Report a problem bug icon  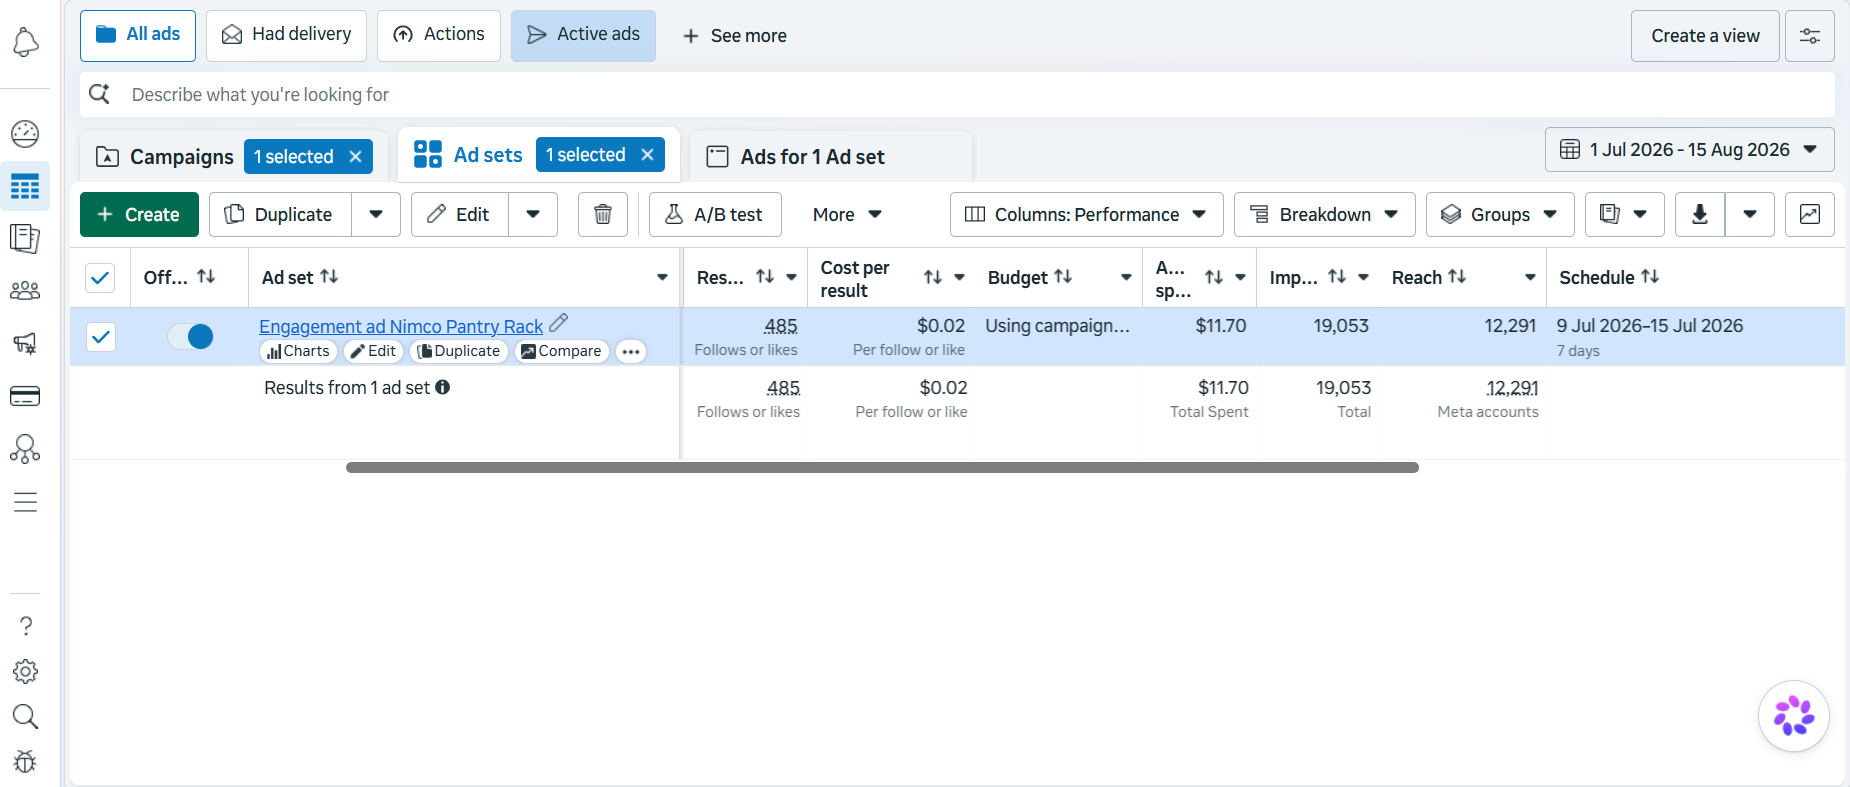pyautogui.click(x=25, y=762)
